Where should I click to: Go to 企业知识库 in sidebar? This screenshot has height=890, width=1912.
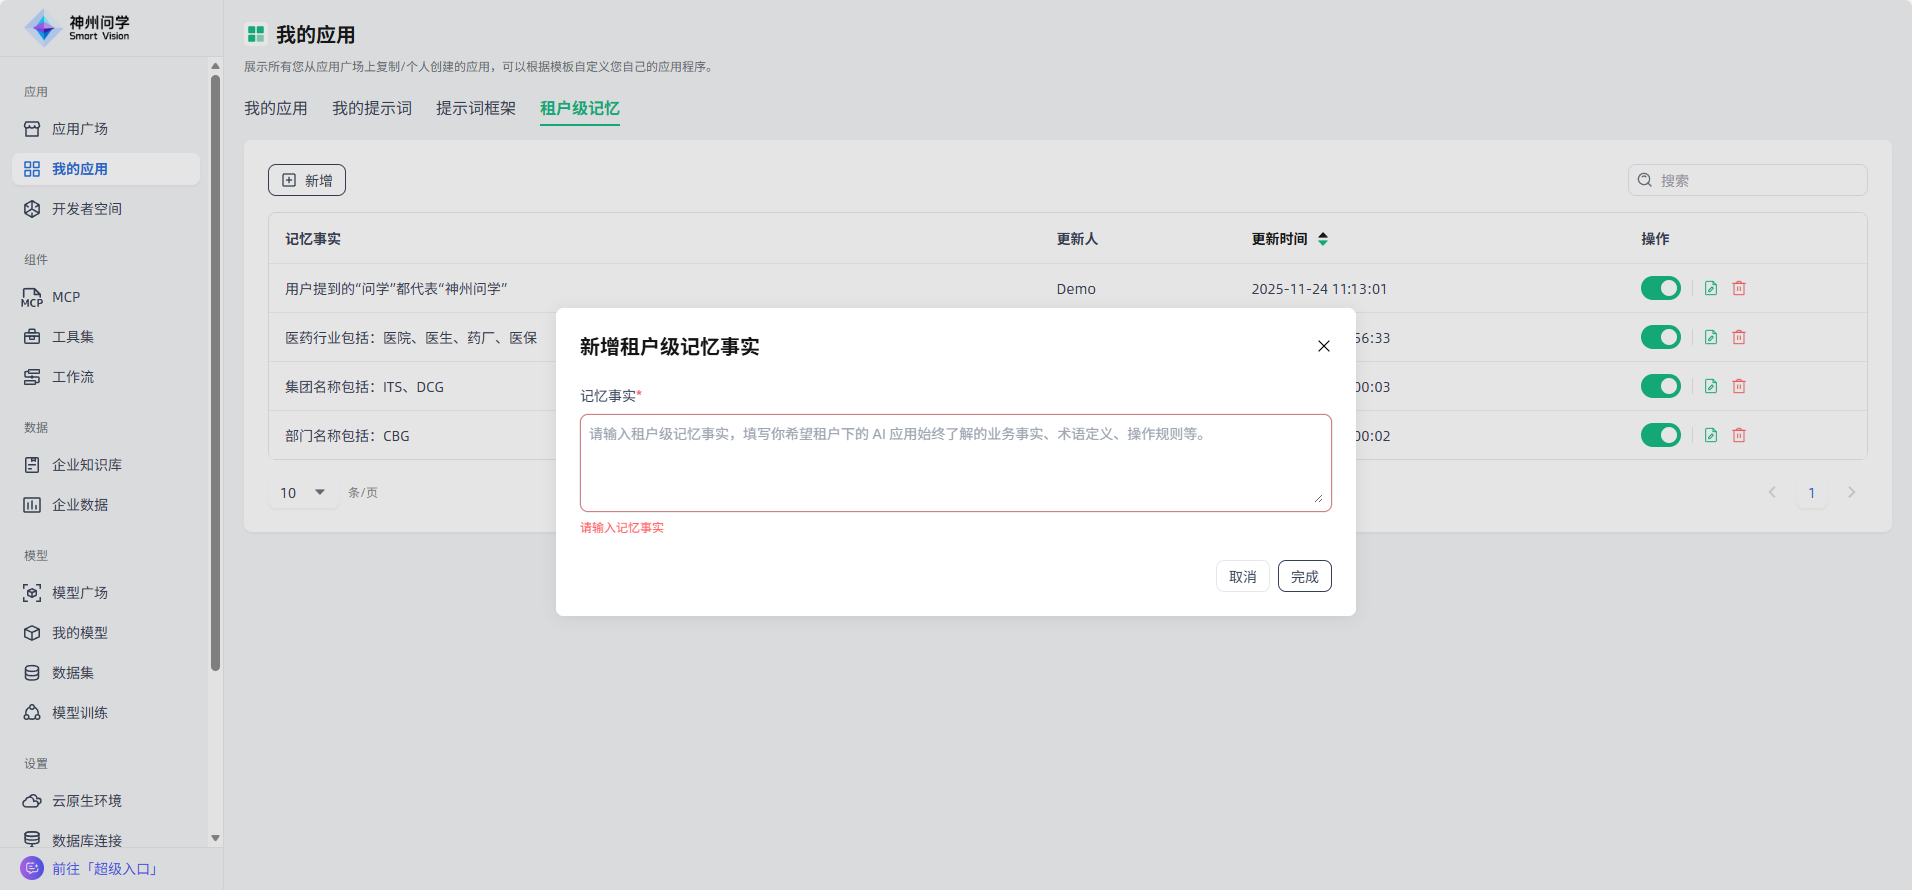[87, 465]
